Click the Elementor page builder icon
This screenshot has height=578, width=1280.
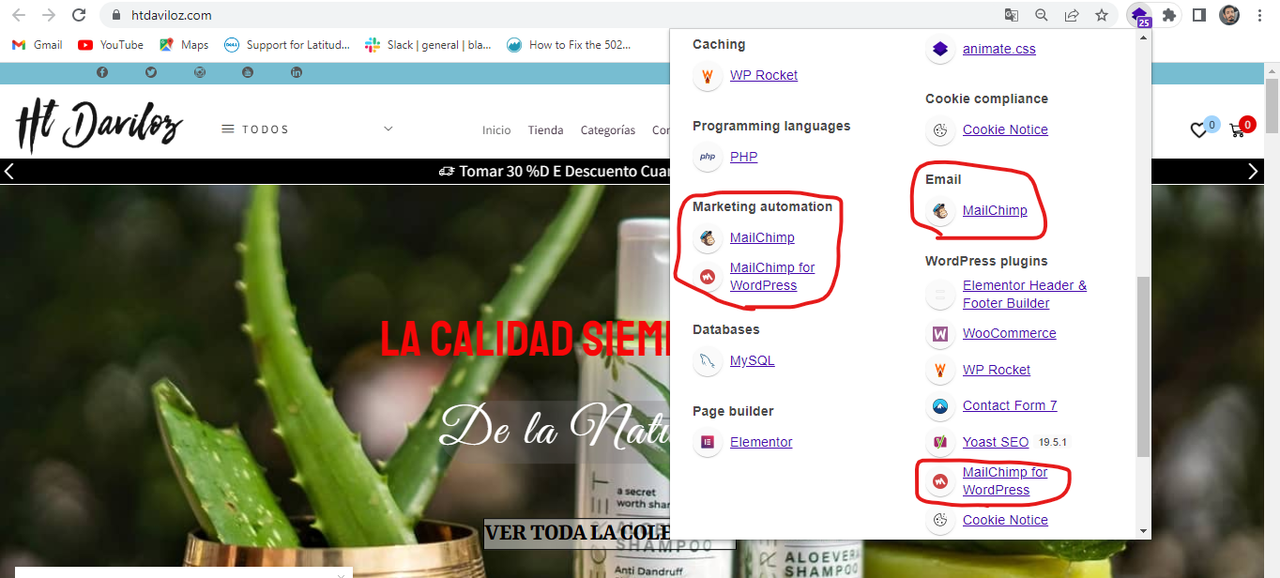click(708, 442)
